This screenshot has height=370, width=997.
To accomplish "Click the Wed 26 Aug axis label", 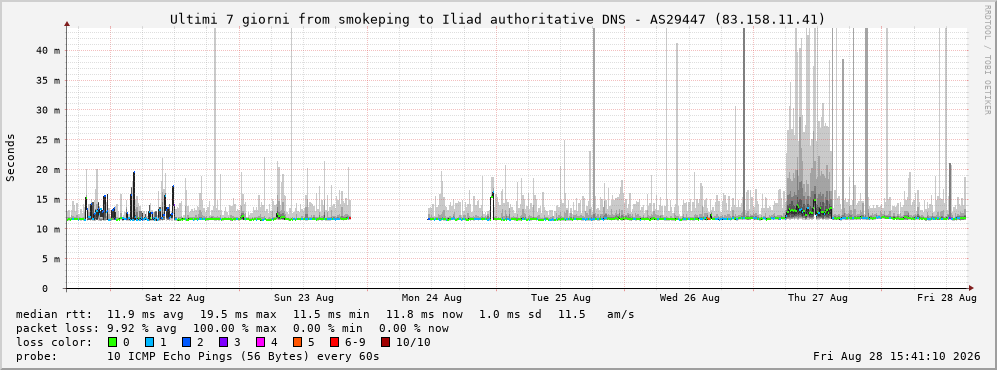I will (690, 298).
